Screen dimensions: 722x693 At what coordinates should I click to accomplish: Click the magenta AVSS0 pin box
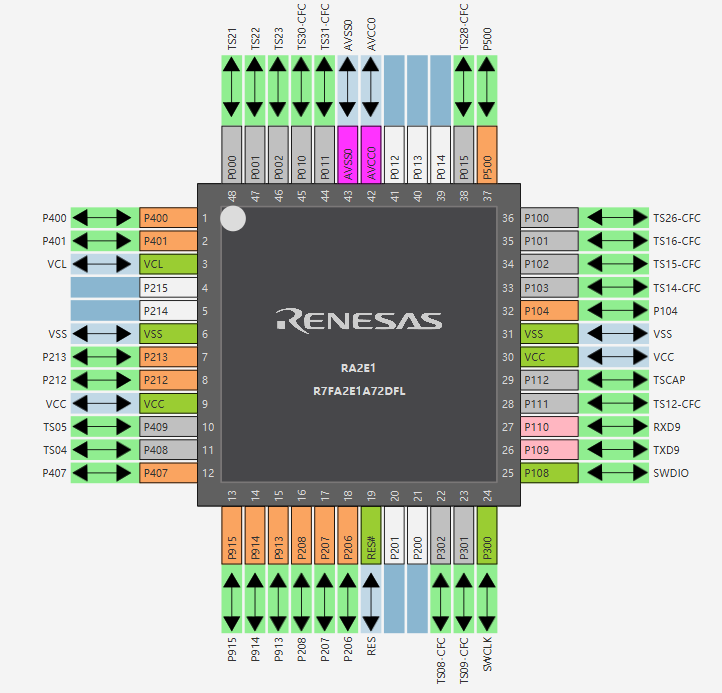[x=348, y=155]
